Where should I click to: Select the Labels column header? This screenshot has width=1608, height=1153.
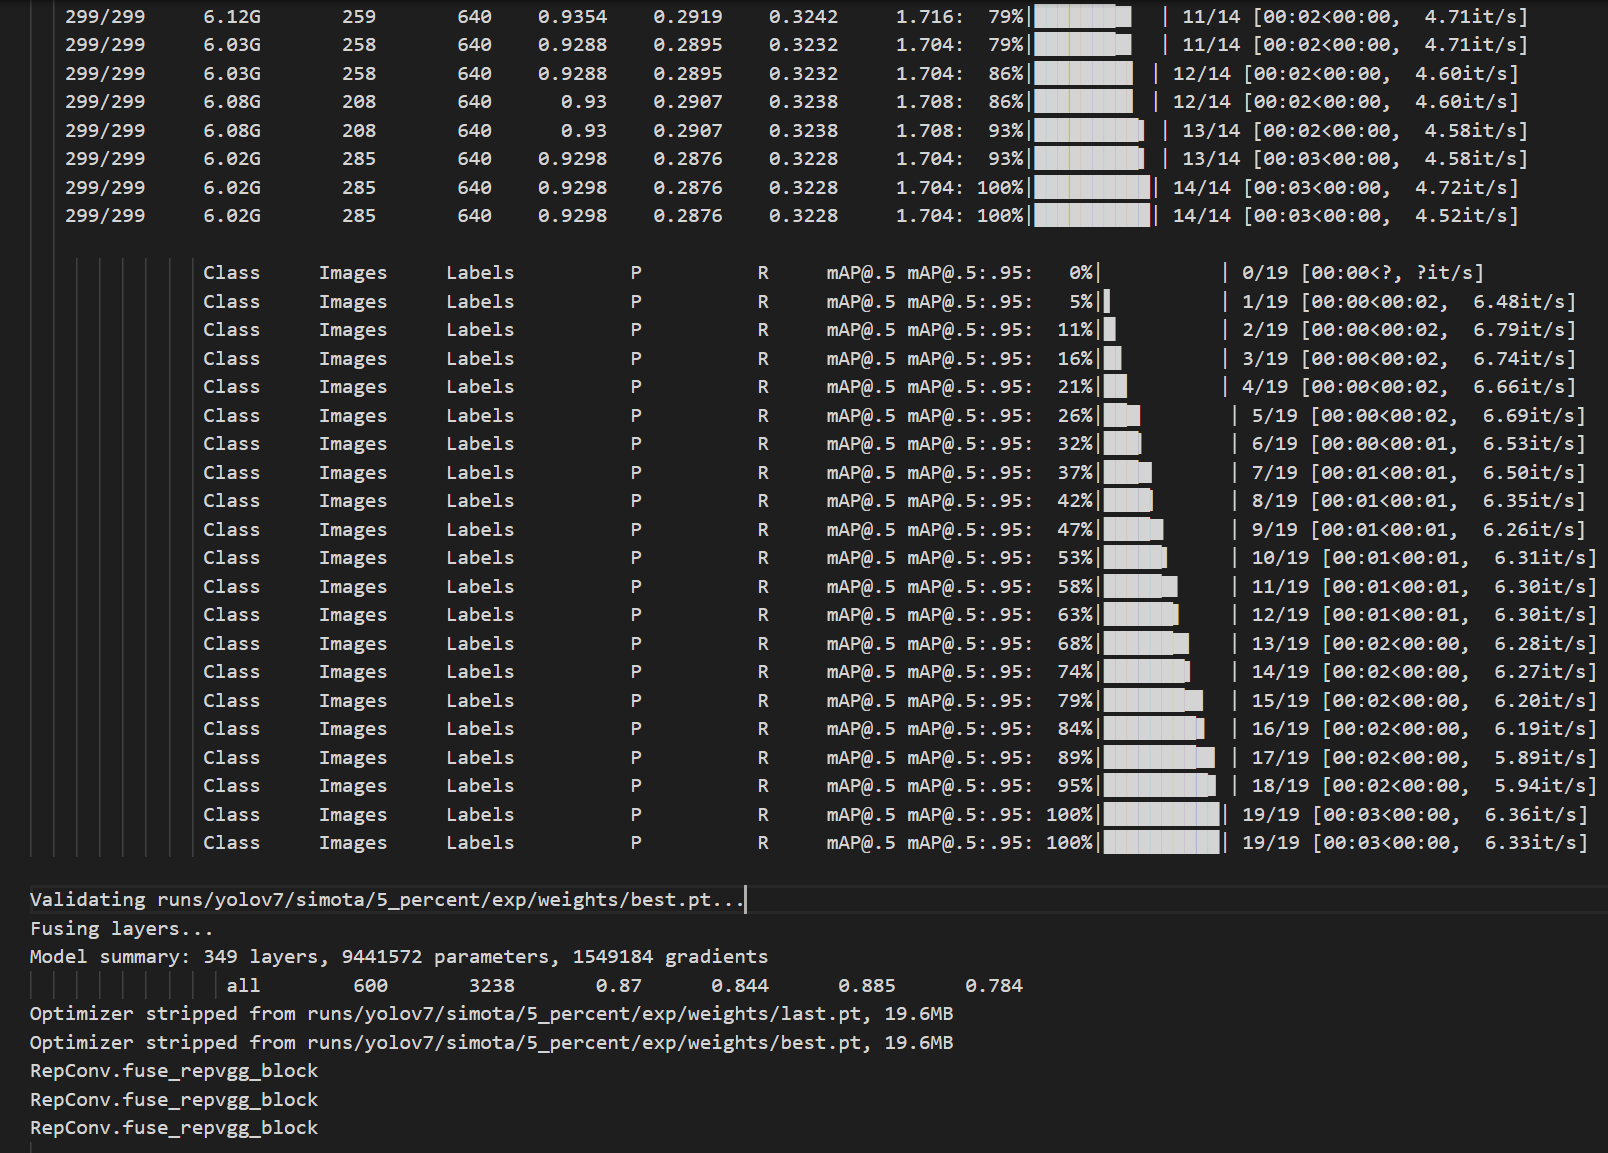point(480,272)
